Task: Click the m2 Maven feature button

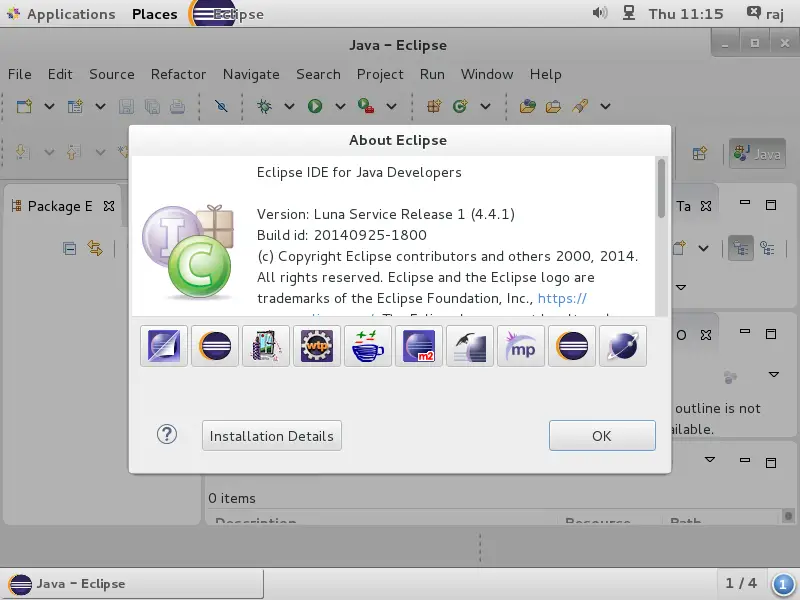Action: coord(419,346)
